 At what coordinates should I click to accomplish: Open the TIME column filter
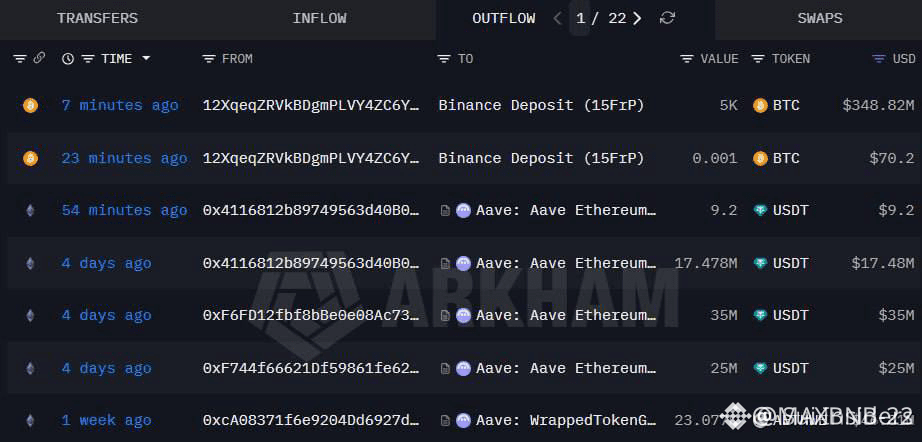88,59
